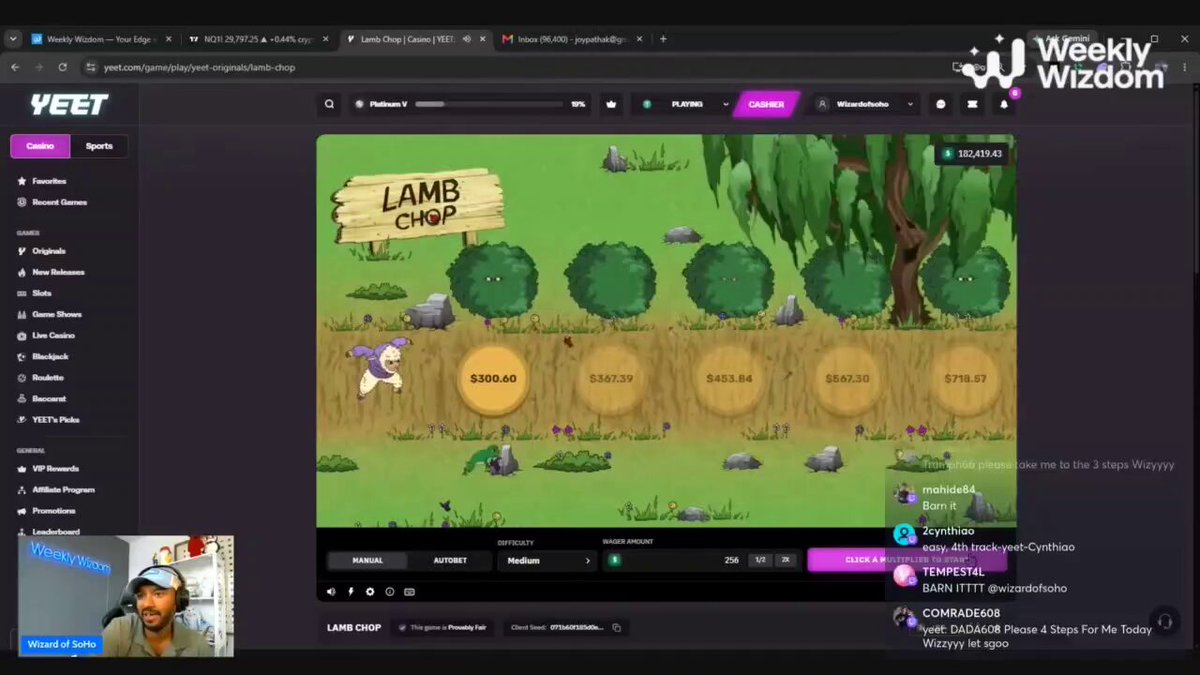
Task: Open the notifications bell icon
Action: [x=1004, y=104]
